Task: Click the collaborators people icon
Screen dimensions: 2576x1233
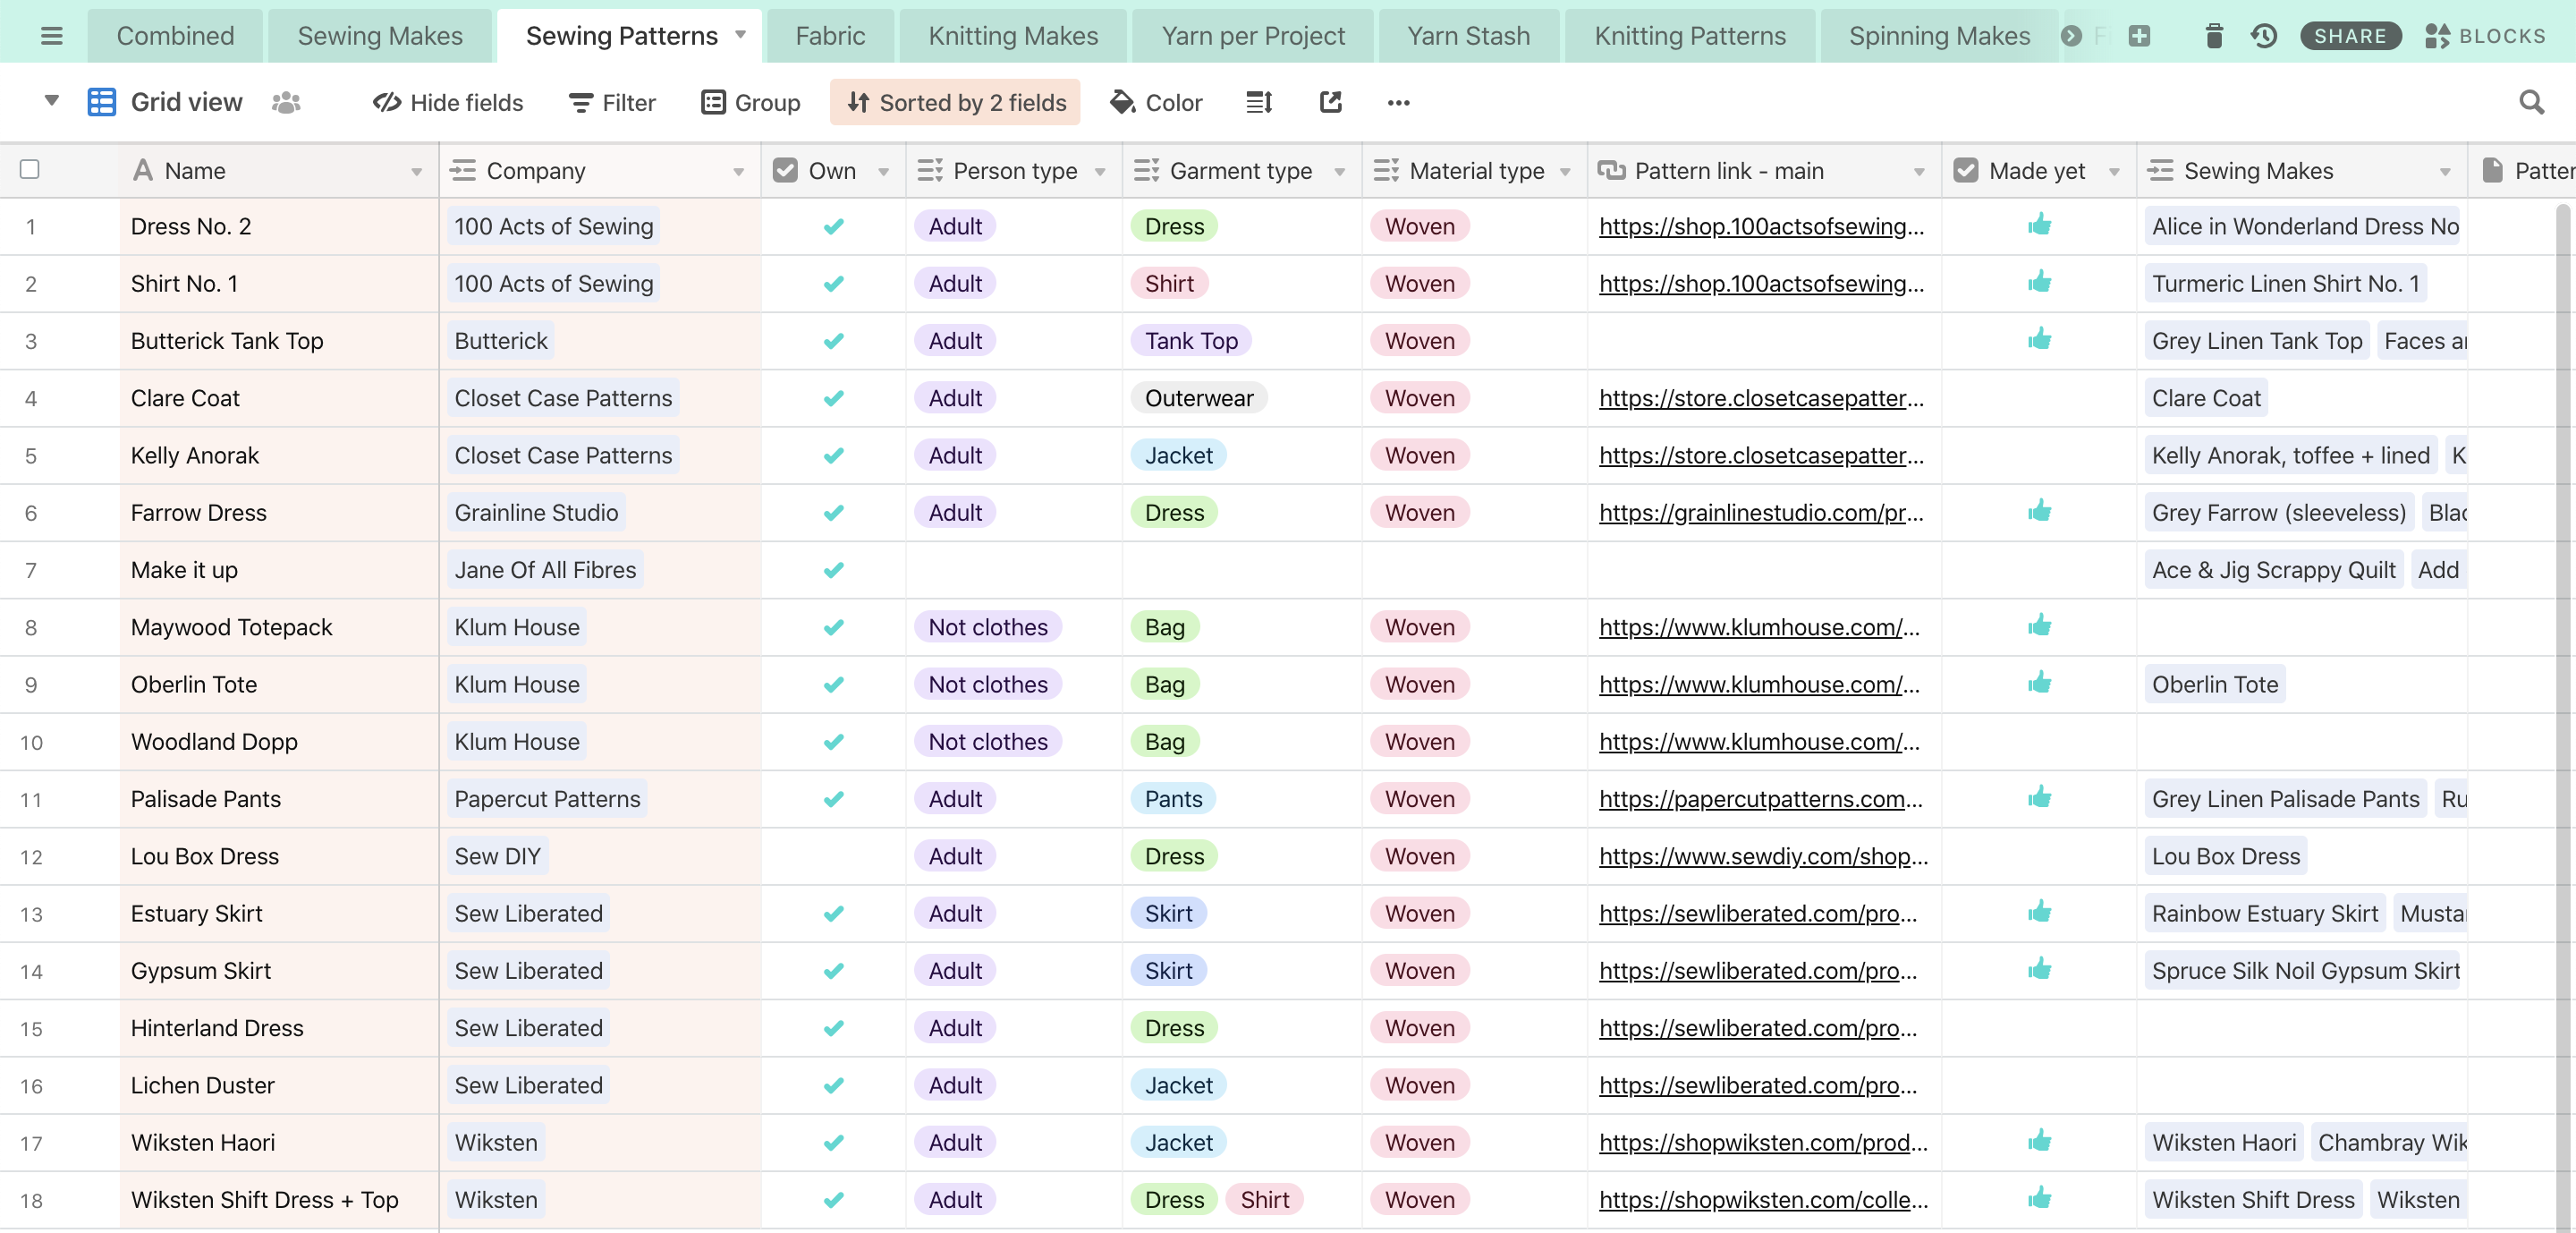Action: [286, 102]
